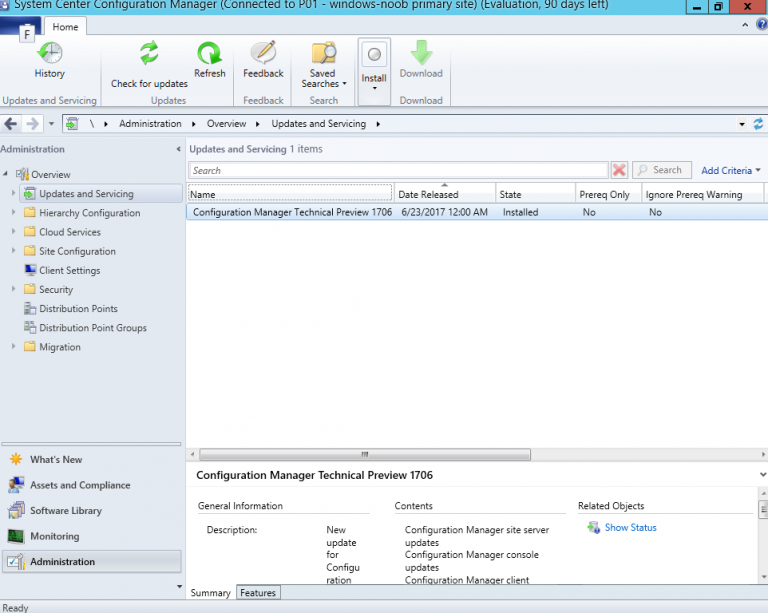Open Saved Searches dropdown
768x613 pixels.
tap(323, 65)
